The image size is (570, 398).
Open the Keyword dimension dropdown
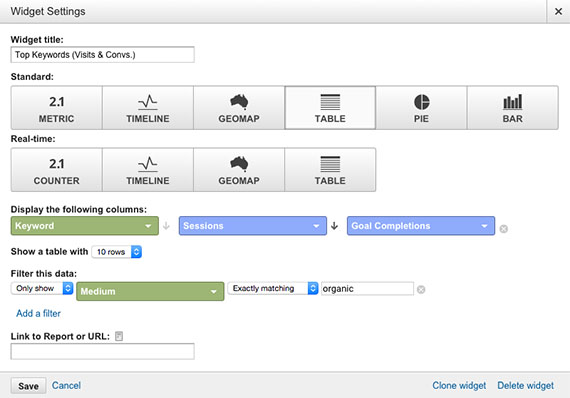85,226
